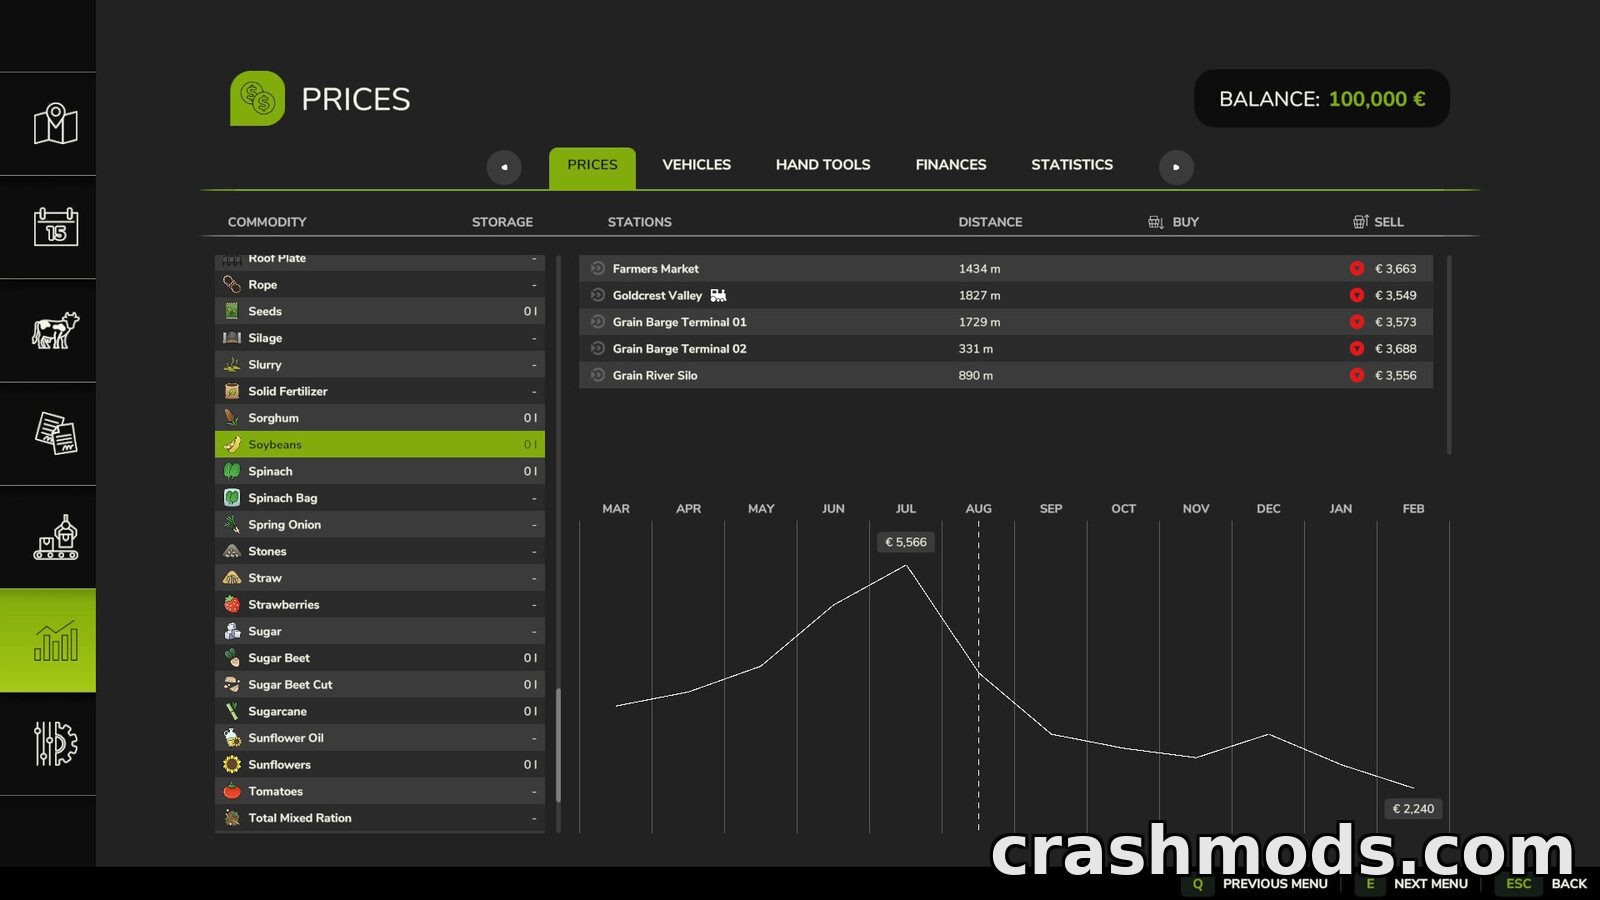1600x900 pixels.
Task: Click the red trend icon for Farmers Market
Action: coord(1356,268)
